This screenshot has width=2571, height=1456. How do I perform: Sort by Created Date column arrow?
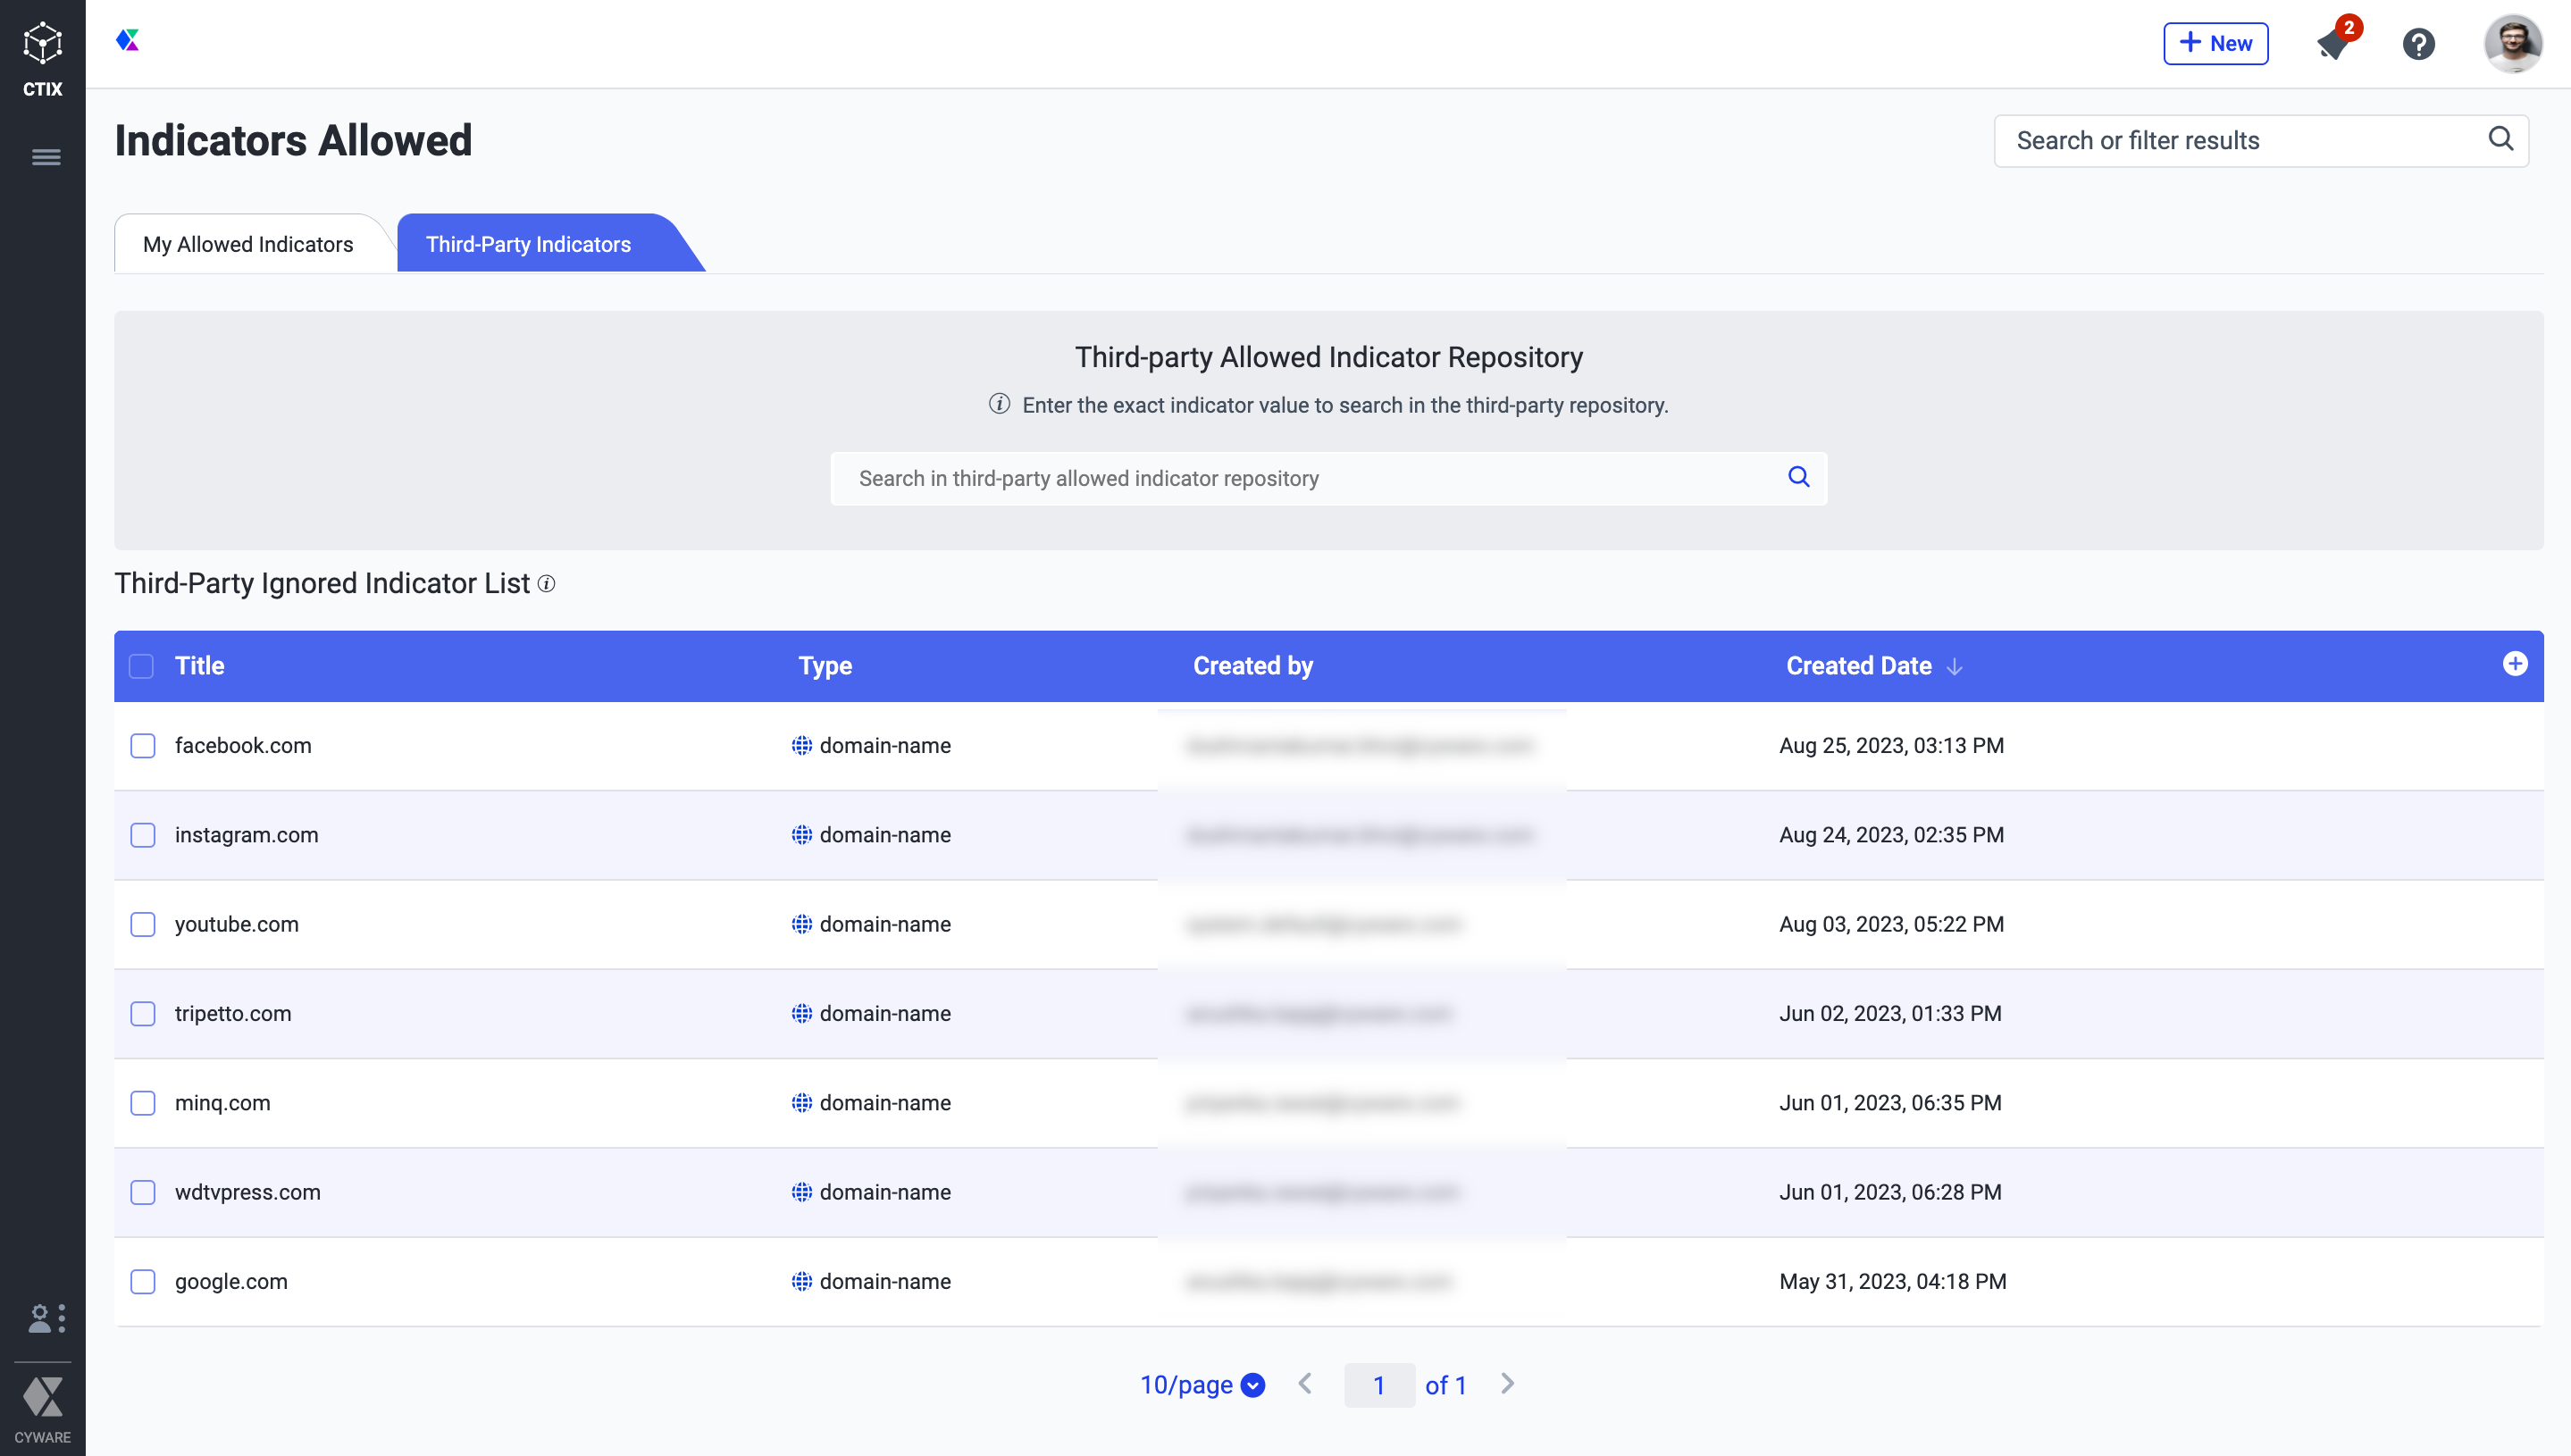[1955, 667]
